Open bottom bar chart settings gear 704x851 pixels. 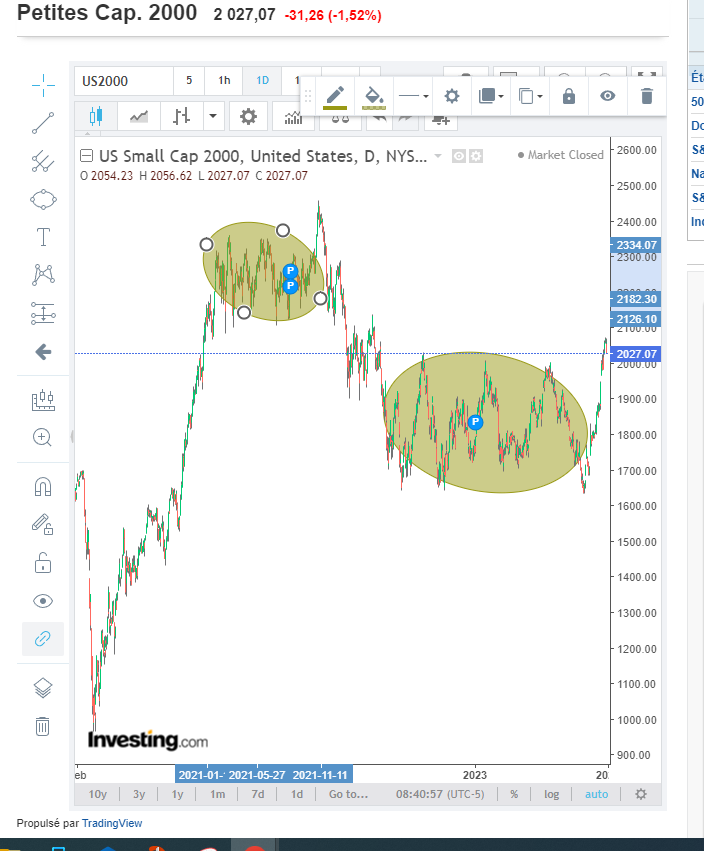pyautogui.click(x=641, y=794)
